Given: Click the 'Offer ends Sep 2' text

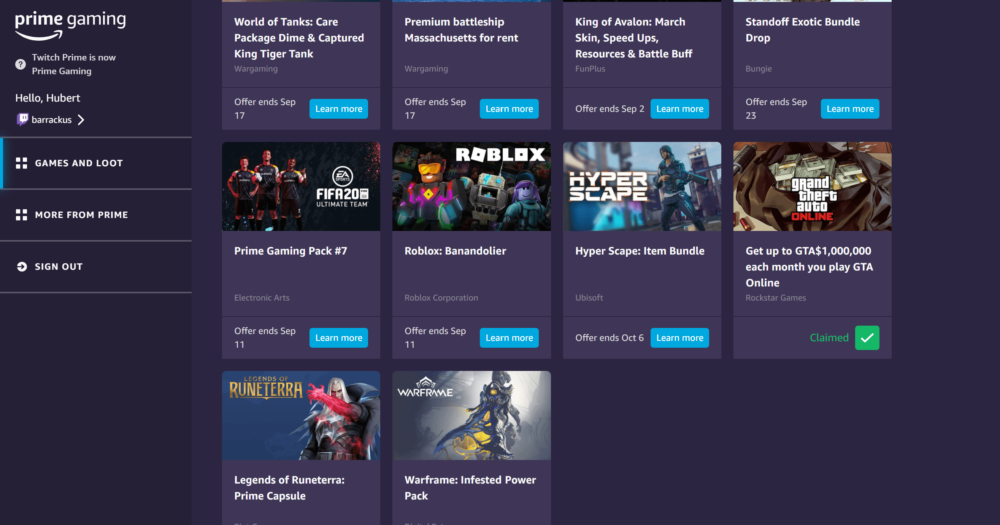Looking at the screenshot, I should [x=610, y=108].
